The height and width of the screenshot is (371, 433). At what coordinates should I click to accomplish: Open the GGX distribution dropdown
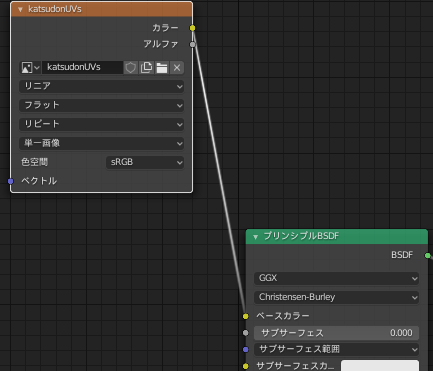[x=336, y=278]
